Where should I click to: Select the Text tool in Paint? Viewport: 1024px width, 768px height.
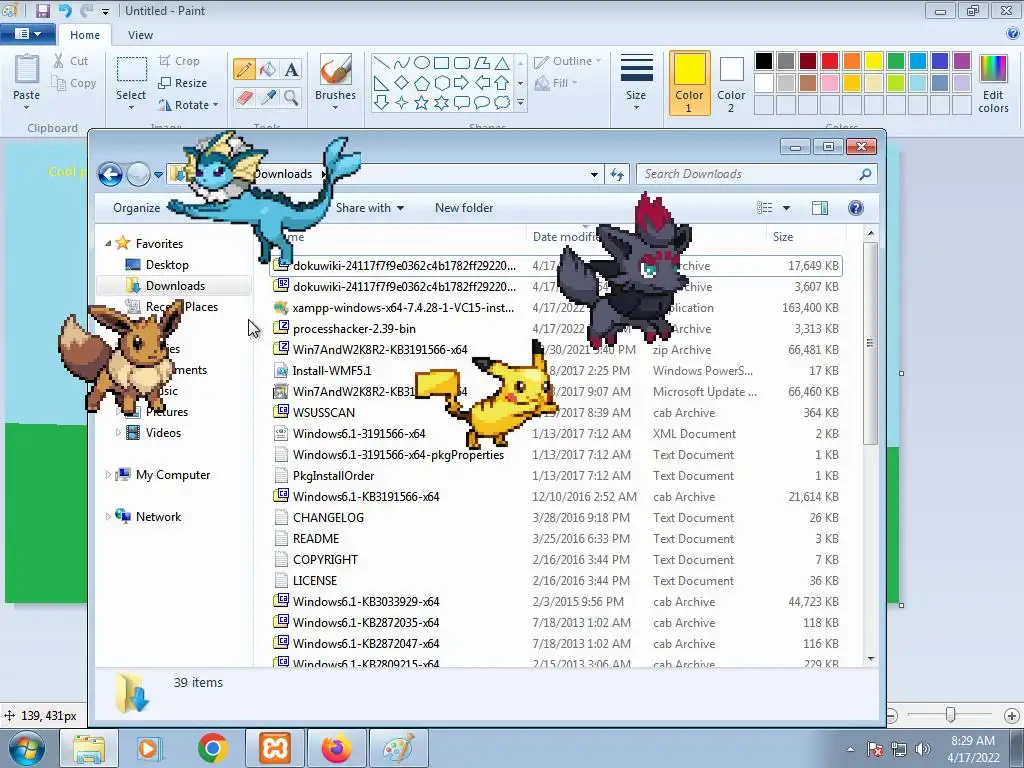pos(291,69)
